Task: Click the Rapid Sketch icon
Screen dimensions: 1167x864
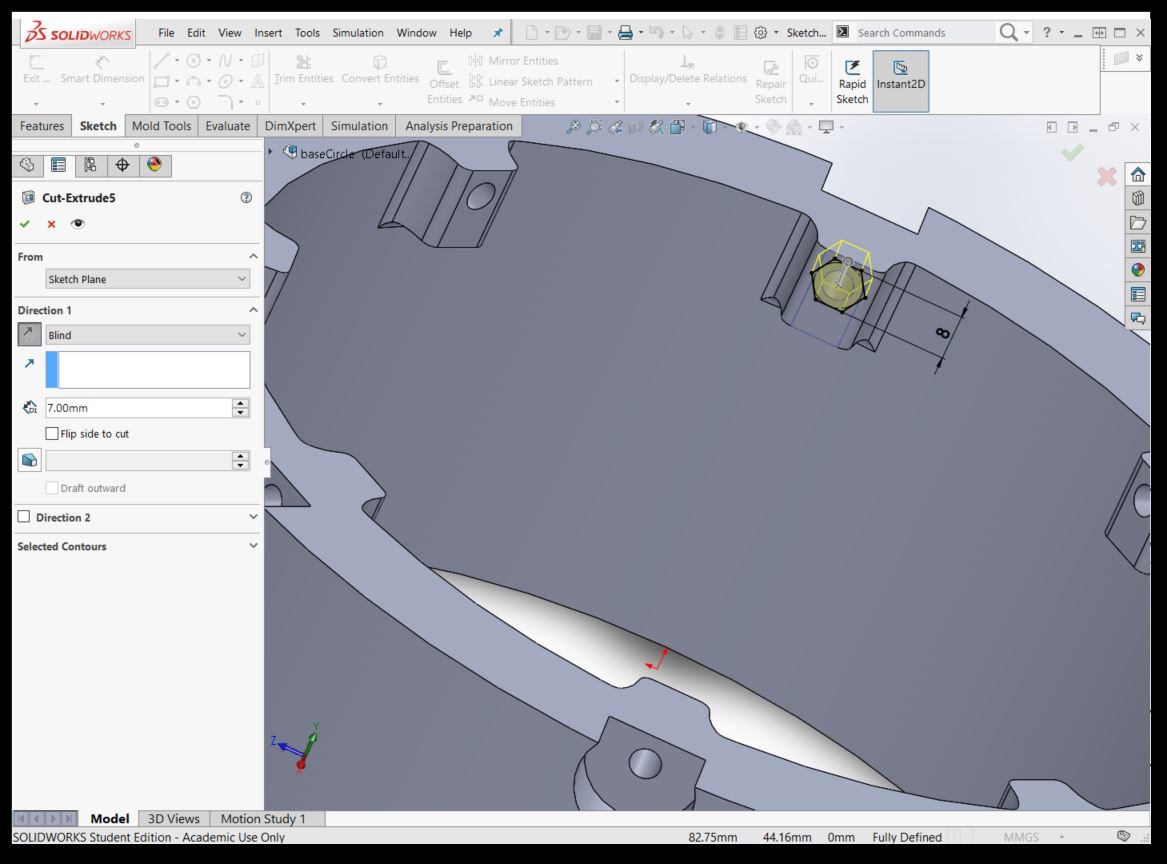Action: (x=852, y=81)
